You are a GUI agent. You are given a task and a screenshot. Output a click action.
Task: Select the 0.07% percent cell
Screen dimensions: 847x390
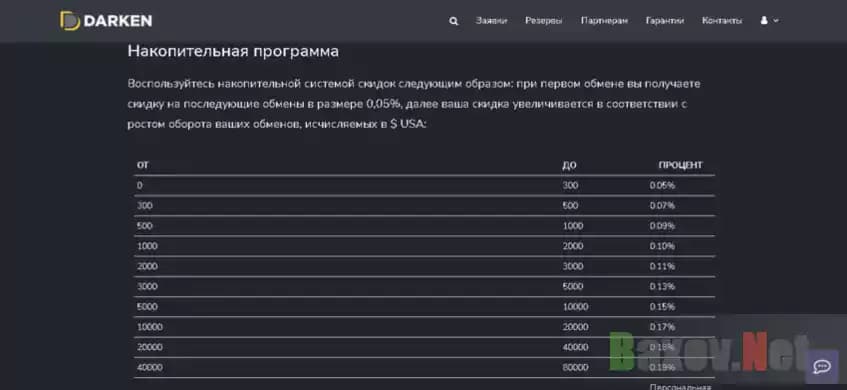[x=662, y=206]
